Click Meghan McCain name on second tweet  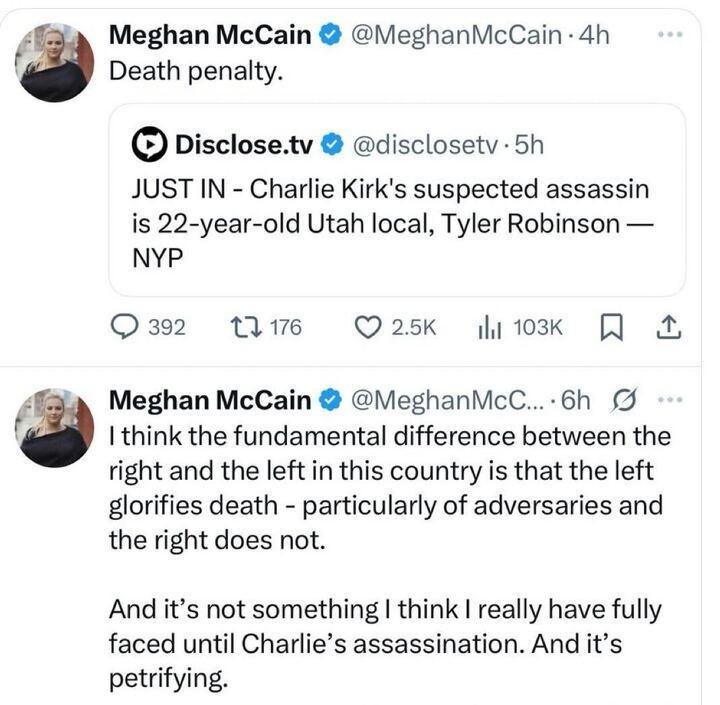(x=209, y=401)
